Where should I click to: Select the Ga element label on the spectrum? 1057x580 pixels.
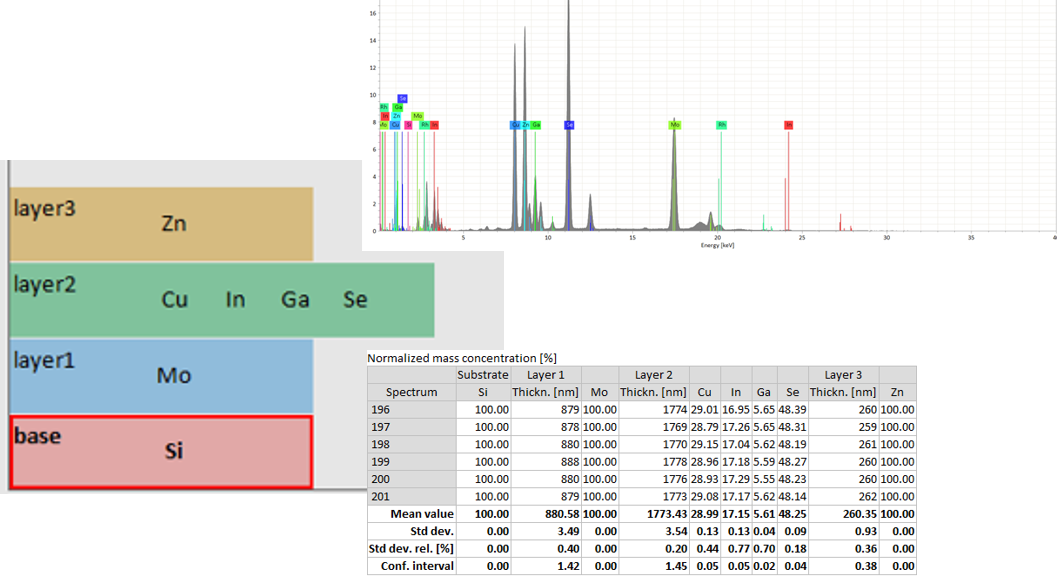coord(535,124)
